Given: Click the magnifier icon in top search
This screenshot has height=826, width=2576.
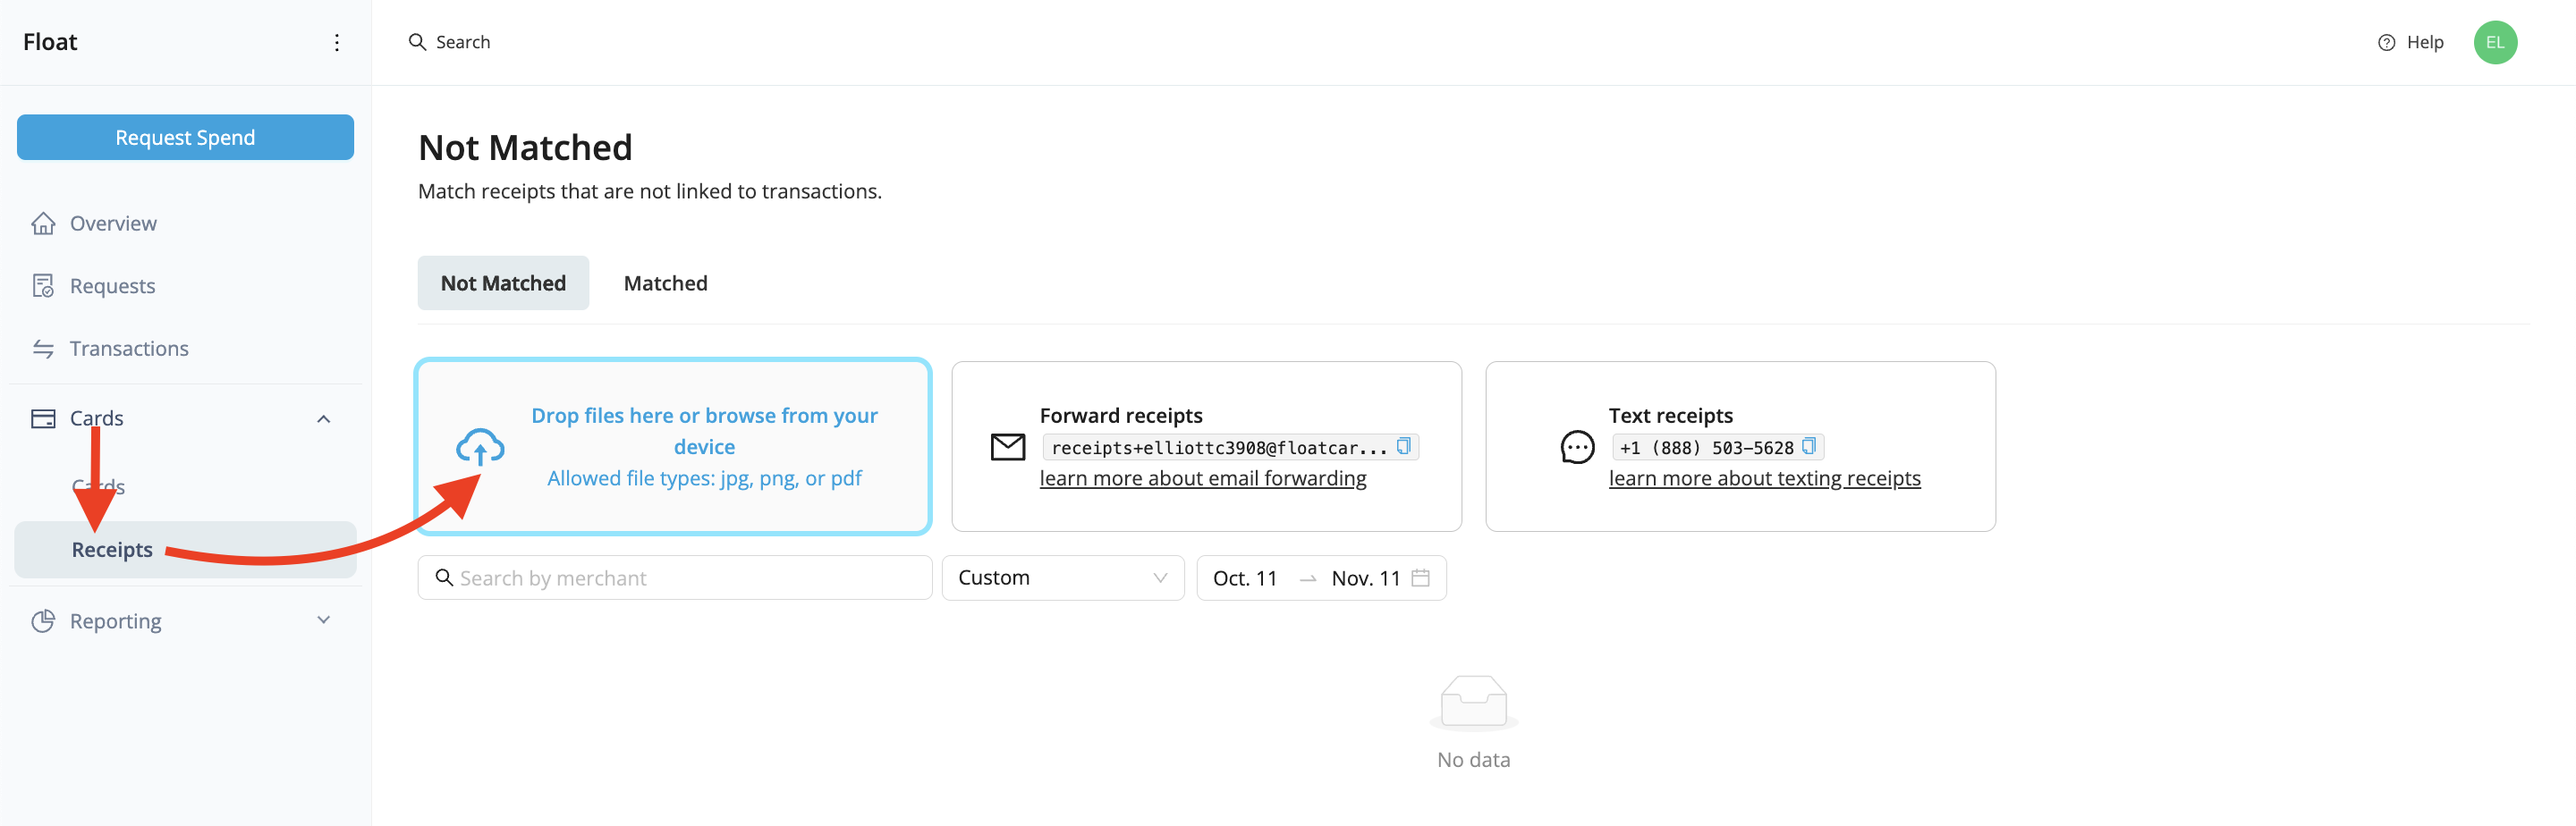Looking at the screenshot, I should 417,42.
